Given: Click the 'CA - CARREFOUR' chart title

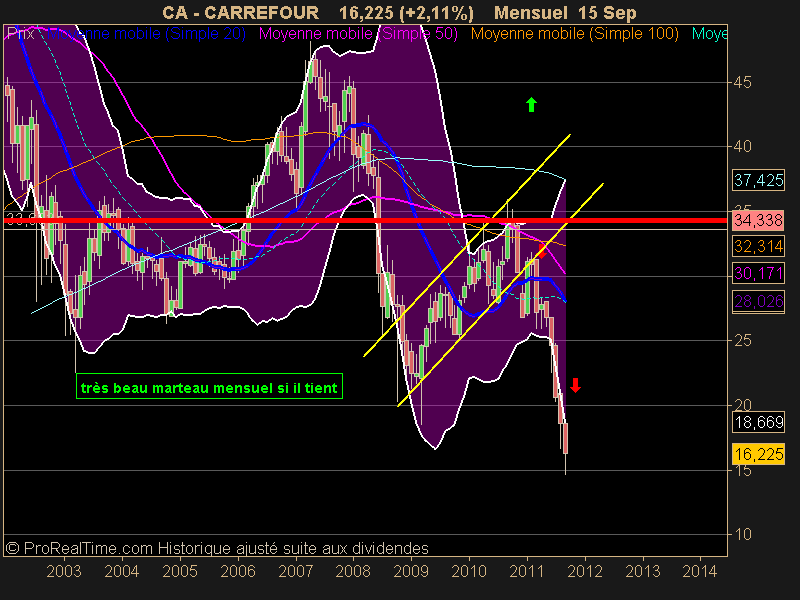Looking at the screenshot, I should click(x=240, y=13).
